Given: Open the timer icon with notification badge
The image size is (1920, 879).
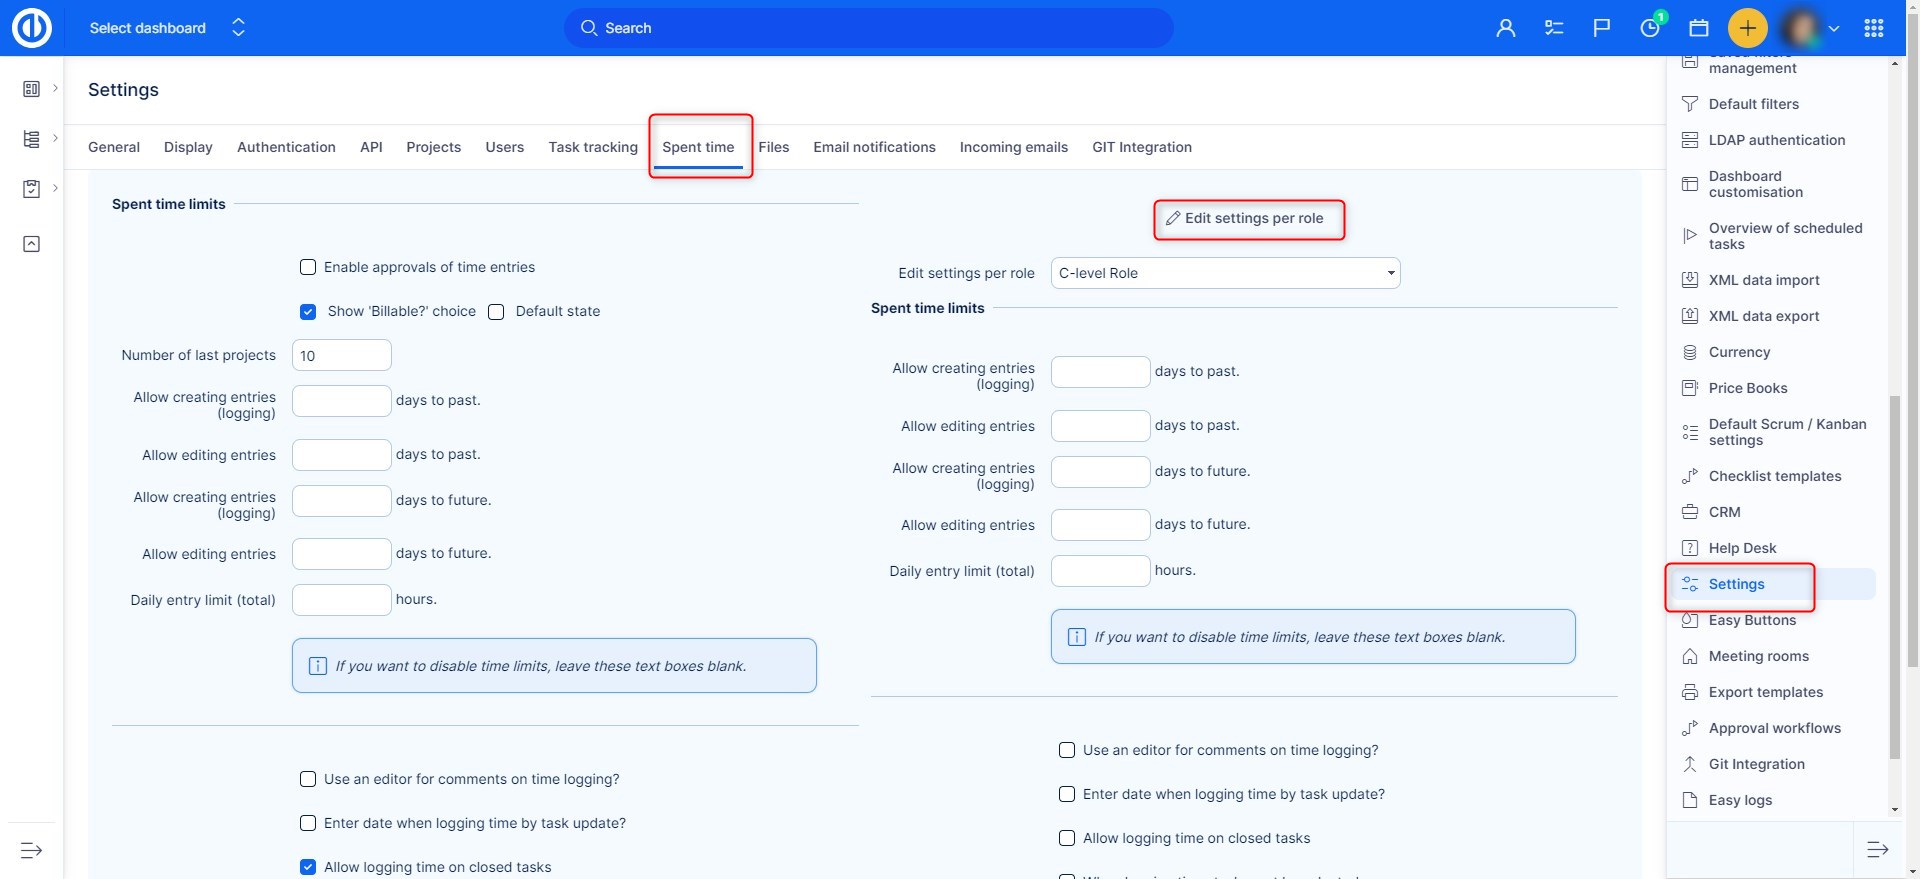Looking at the screenshot, I should coord(1650,28).
